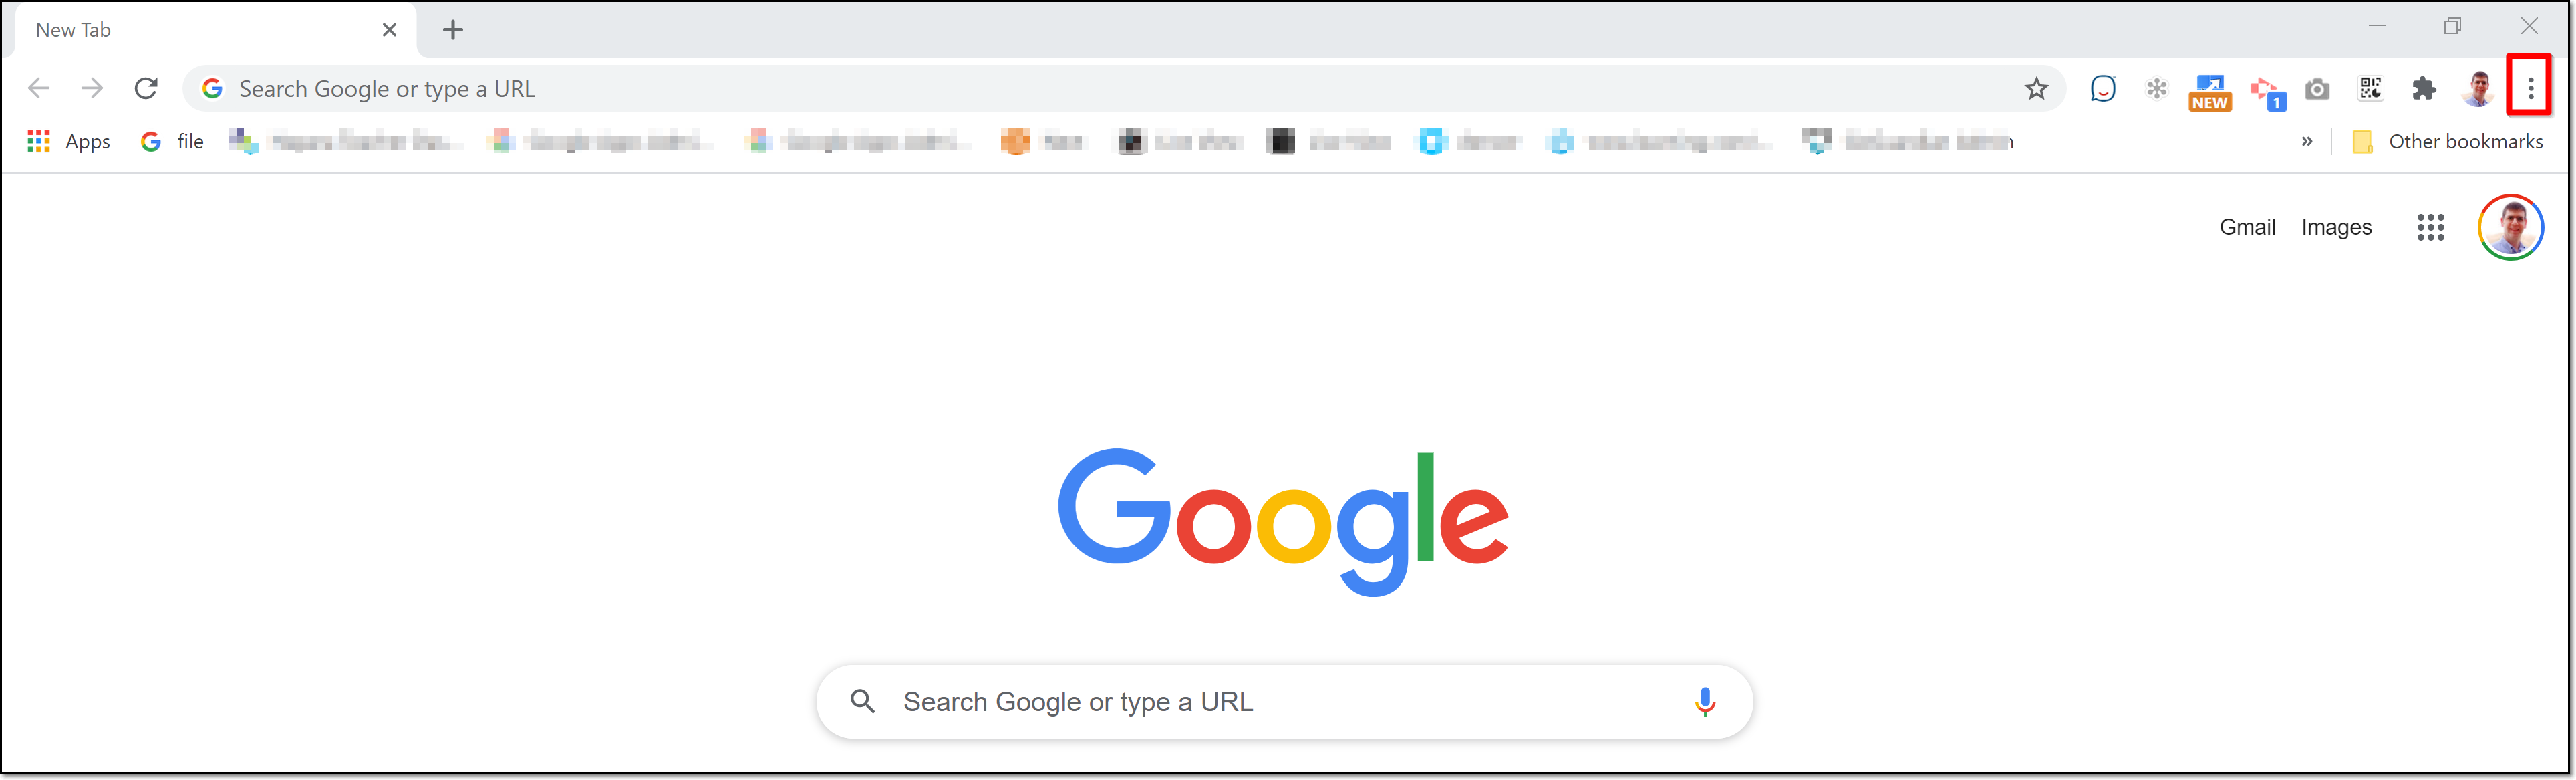Click the QR code extension icon

pyautogui.click(x=2370, y=89)
